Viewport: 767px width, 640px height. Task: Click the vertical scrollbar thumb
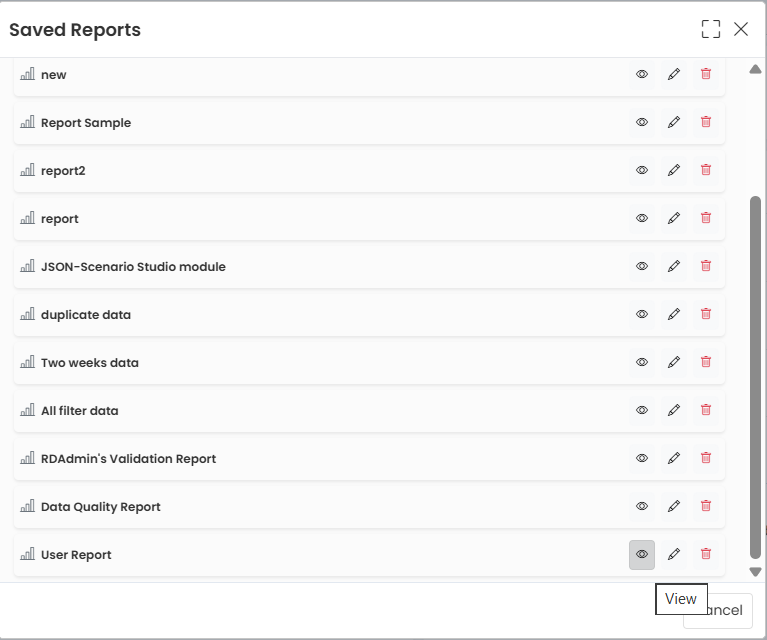[755, 377]
